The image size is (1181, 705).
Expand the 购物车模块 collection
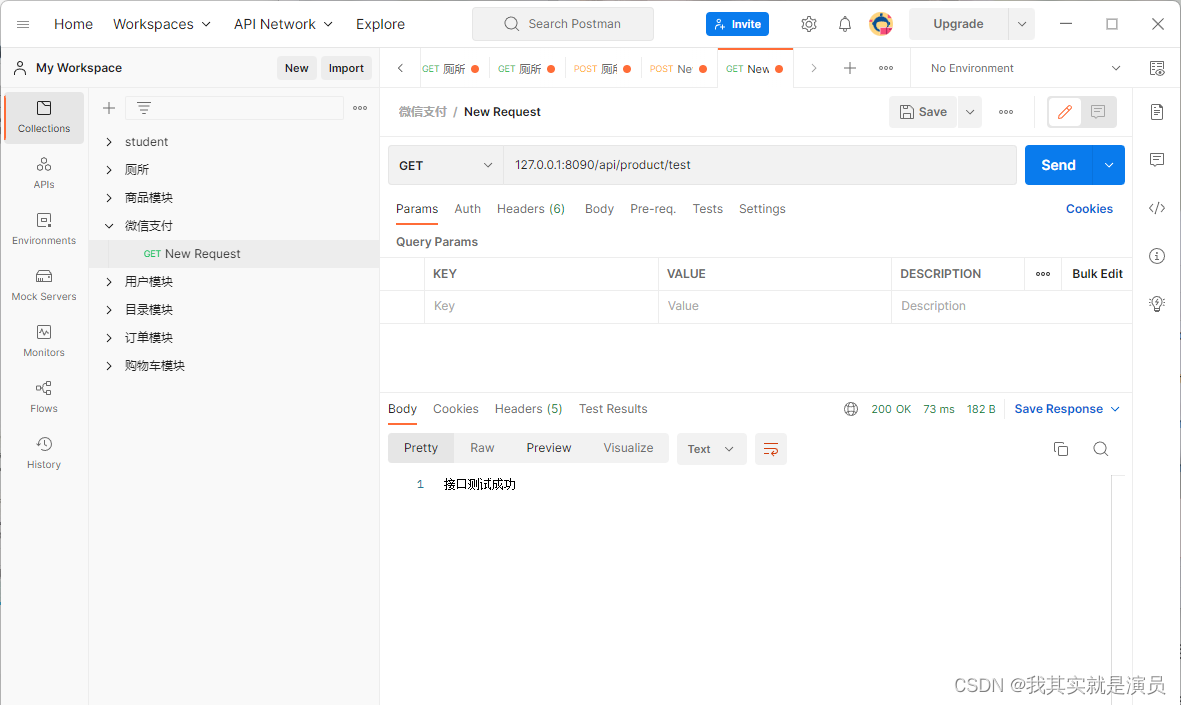tap(109, 366)
